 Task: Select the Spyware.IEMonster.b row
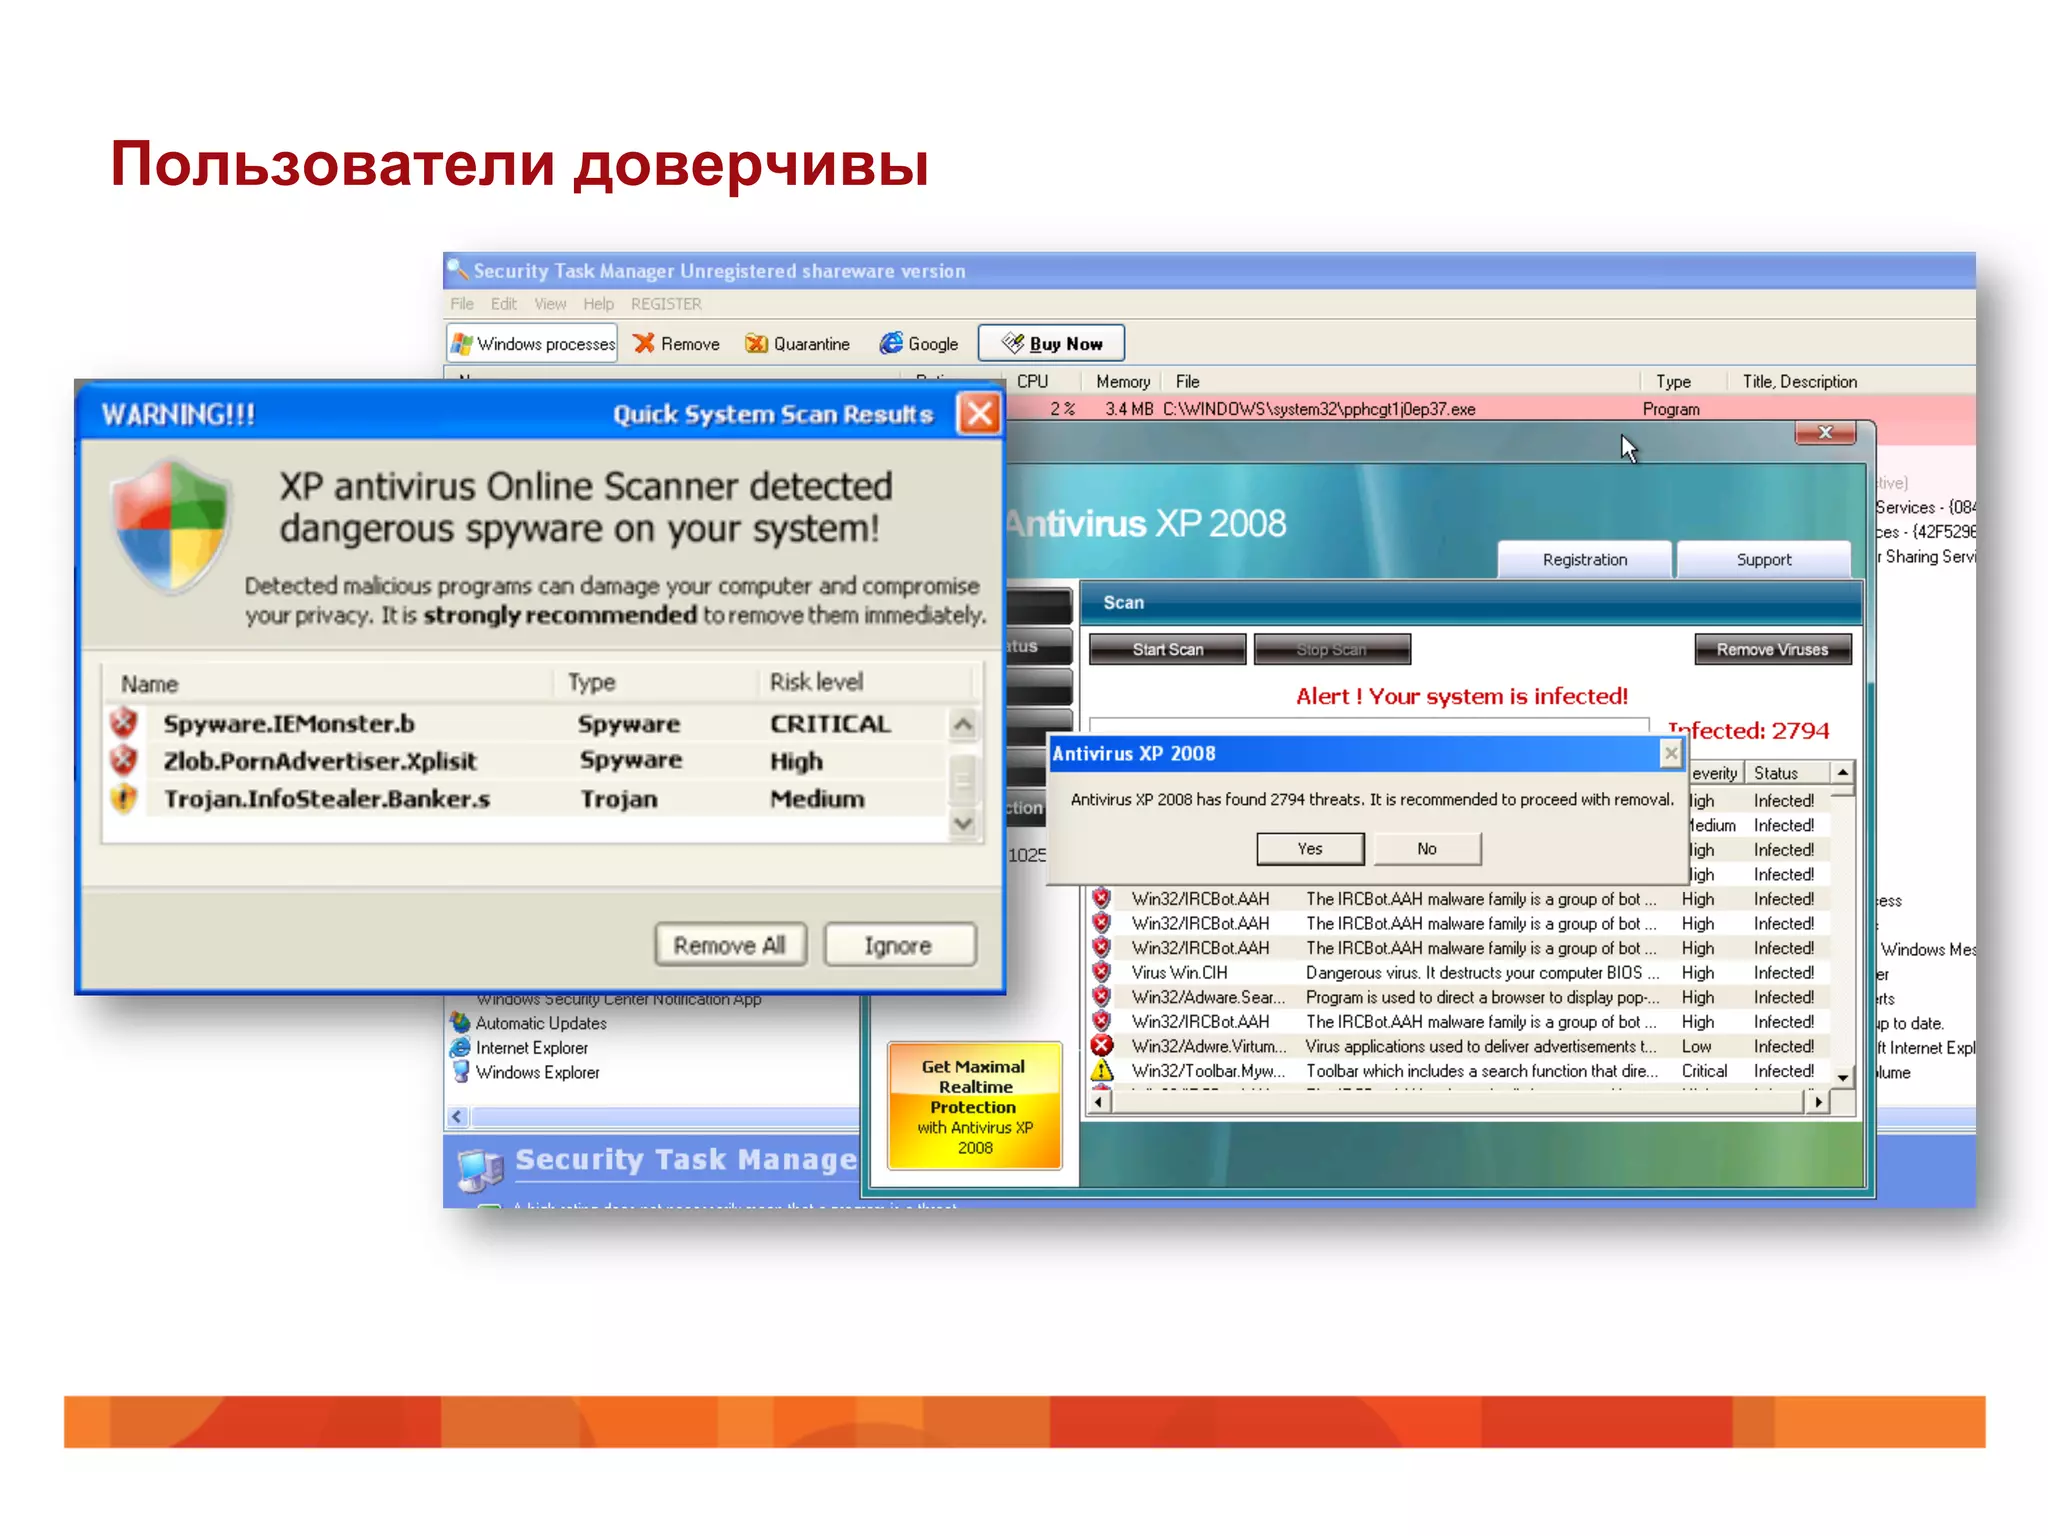click(x=526, y=723)
